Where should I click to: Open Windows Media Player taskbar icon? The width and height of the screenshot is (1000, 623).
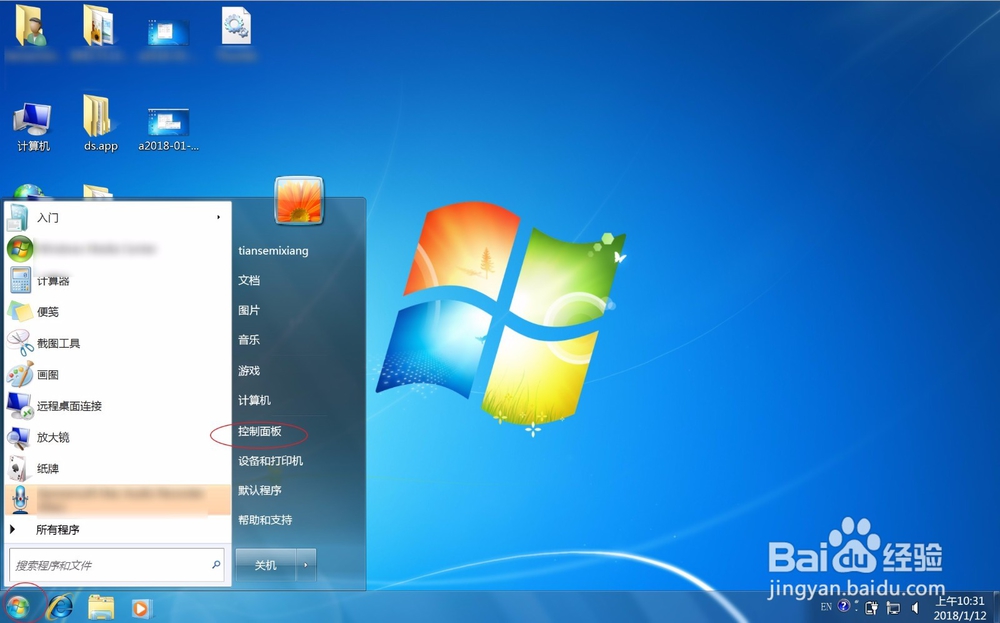click(140, 608)
